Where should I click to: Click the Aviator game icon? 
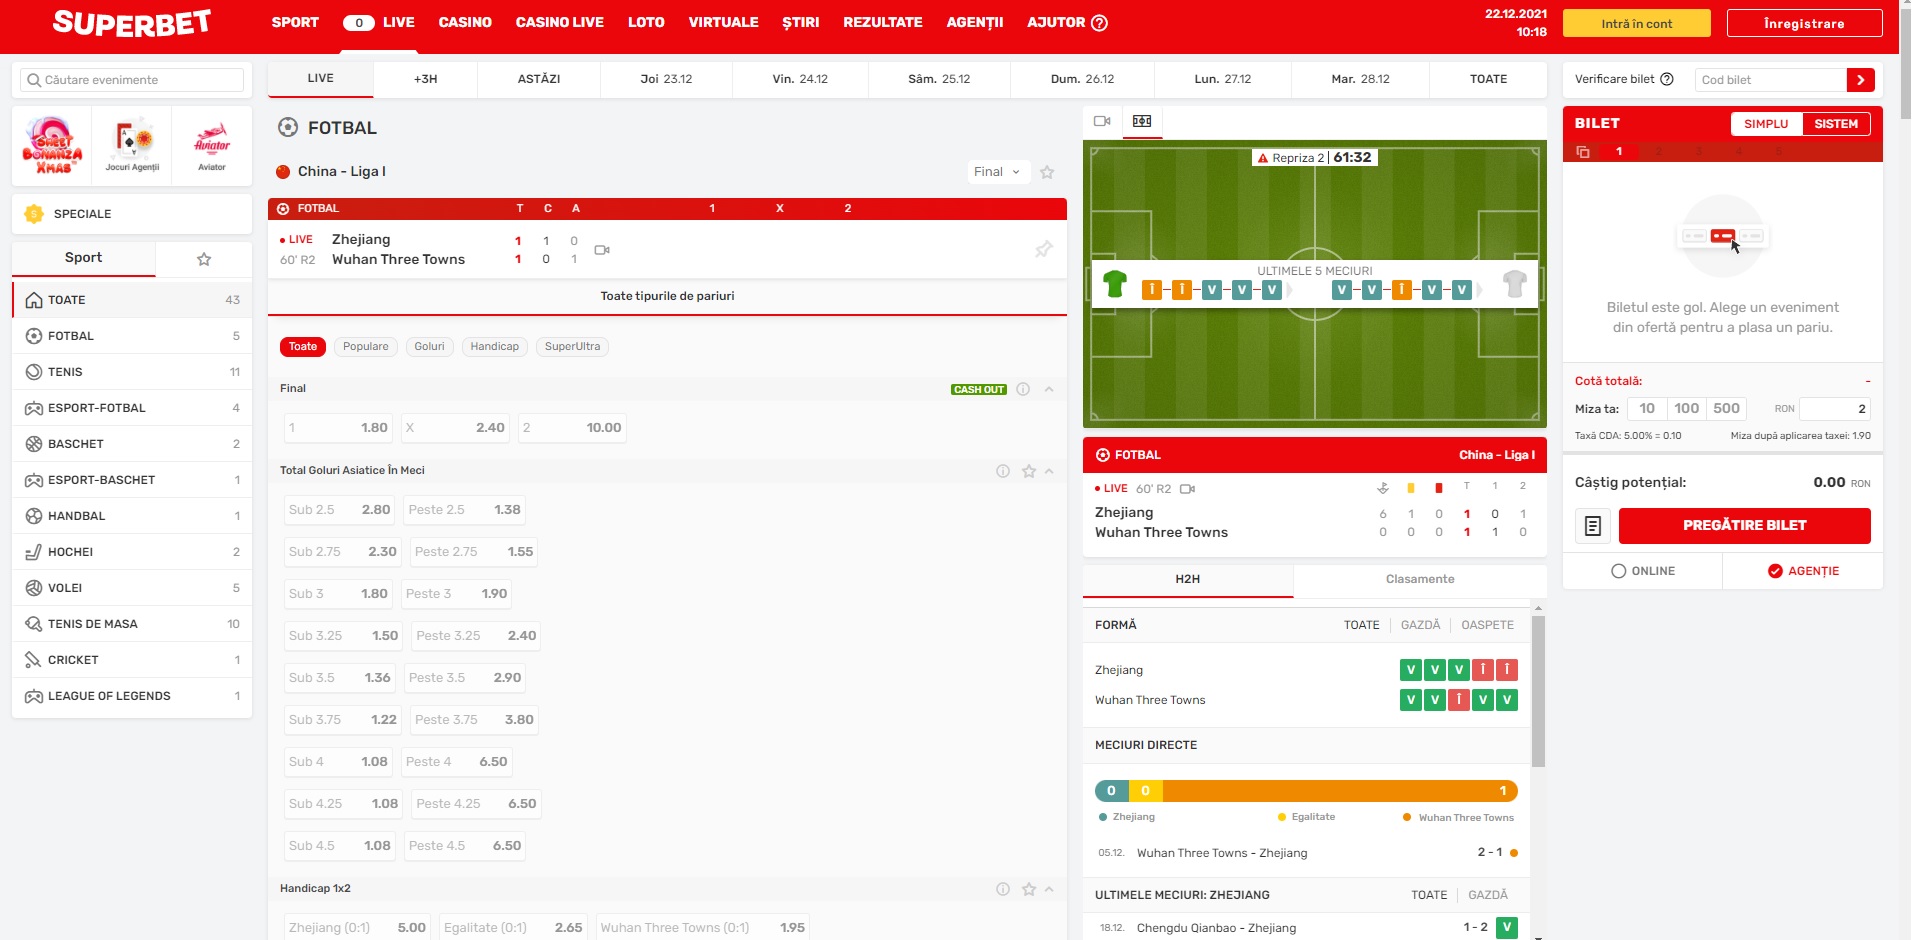pos(211,146)
